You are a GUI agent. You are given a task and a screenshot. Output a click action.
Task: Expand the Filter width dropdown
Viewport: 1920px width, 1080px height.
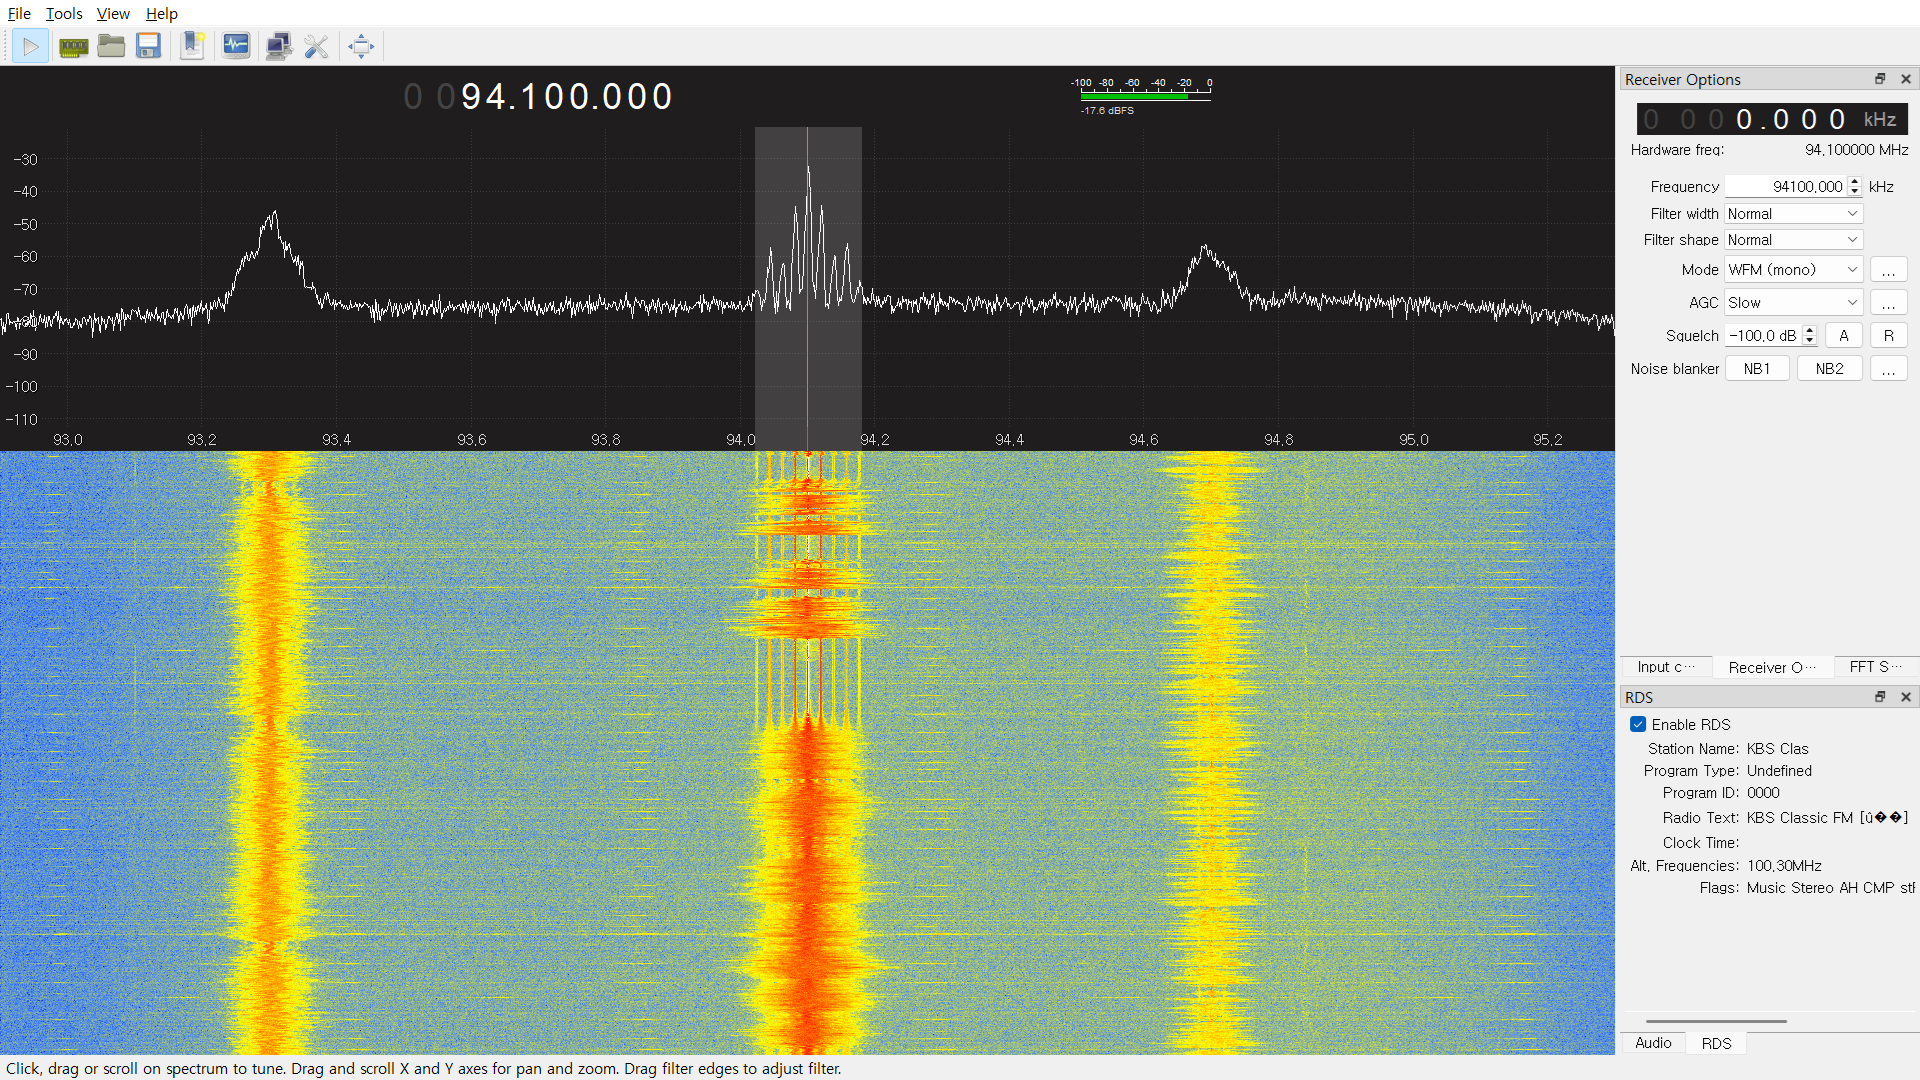[x=1793, y=214]
